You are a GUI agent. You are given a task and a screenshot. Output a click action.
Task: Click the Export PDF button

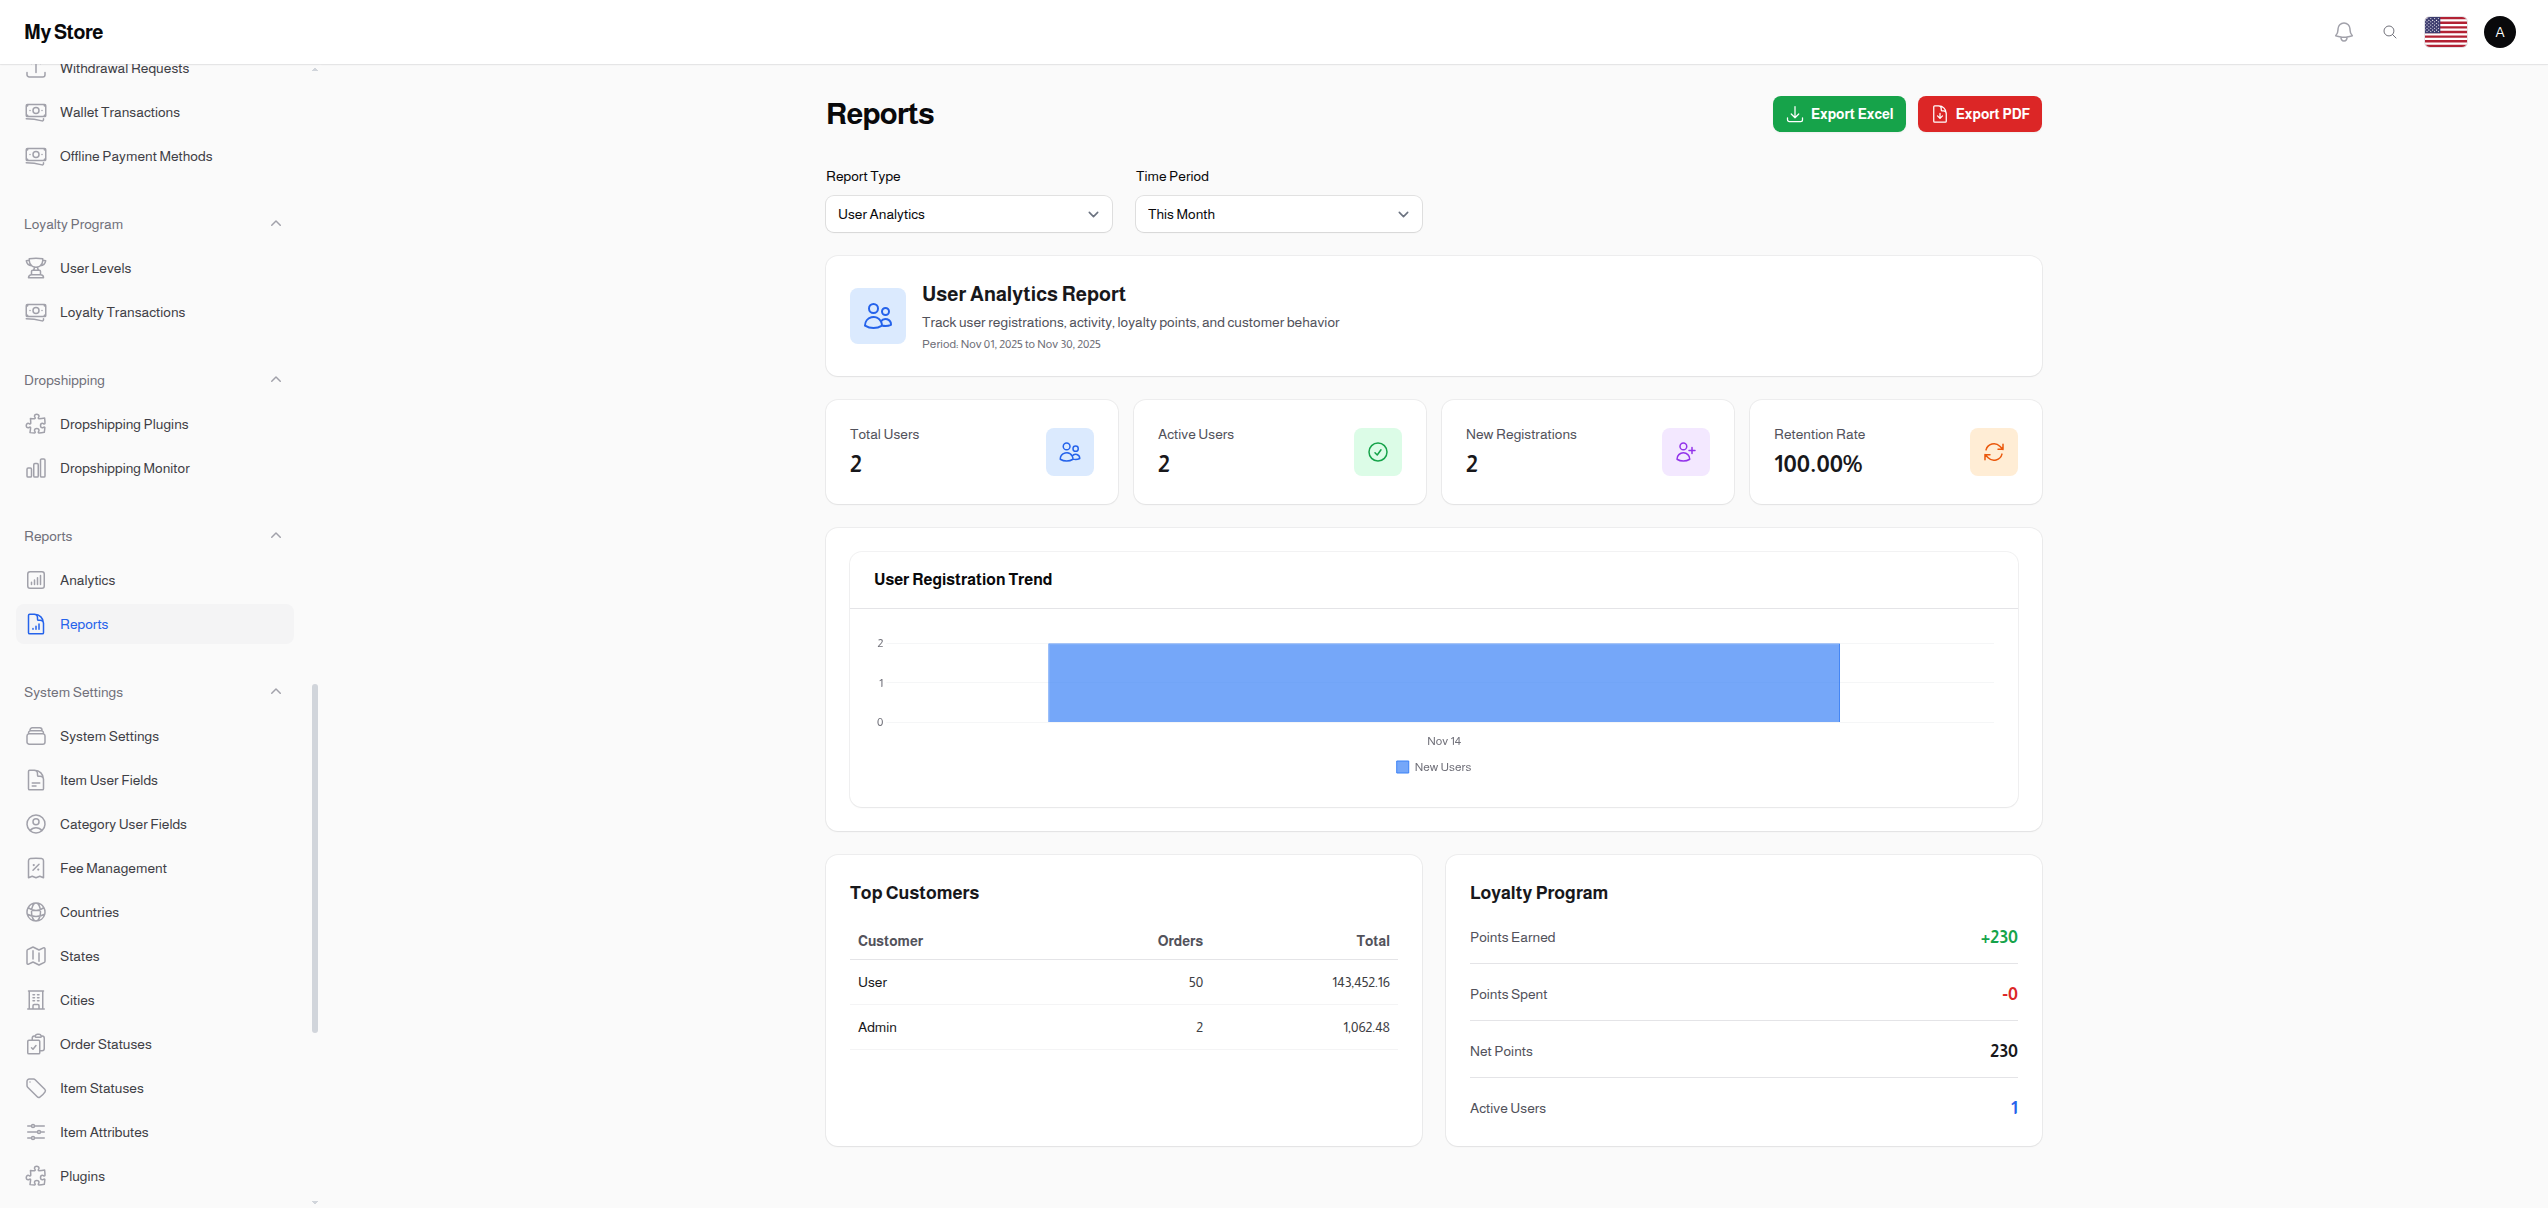click(x=1978, y=113)
